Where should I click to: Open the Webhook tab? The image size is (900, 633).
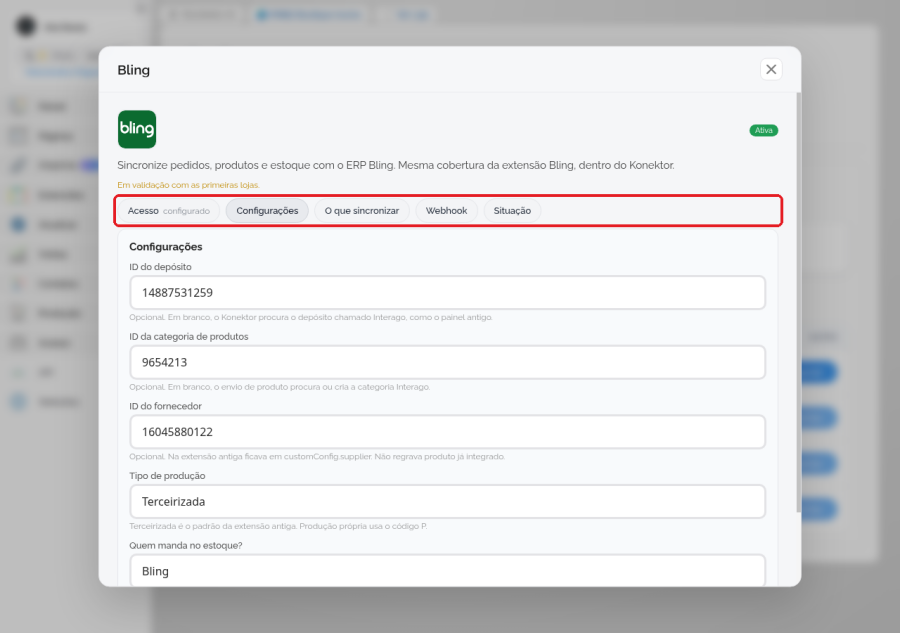[x=446, y=211]
